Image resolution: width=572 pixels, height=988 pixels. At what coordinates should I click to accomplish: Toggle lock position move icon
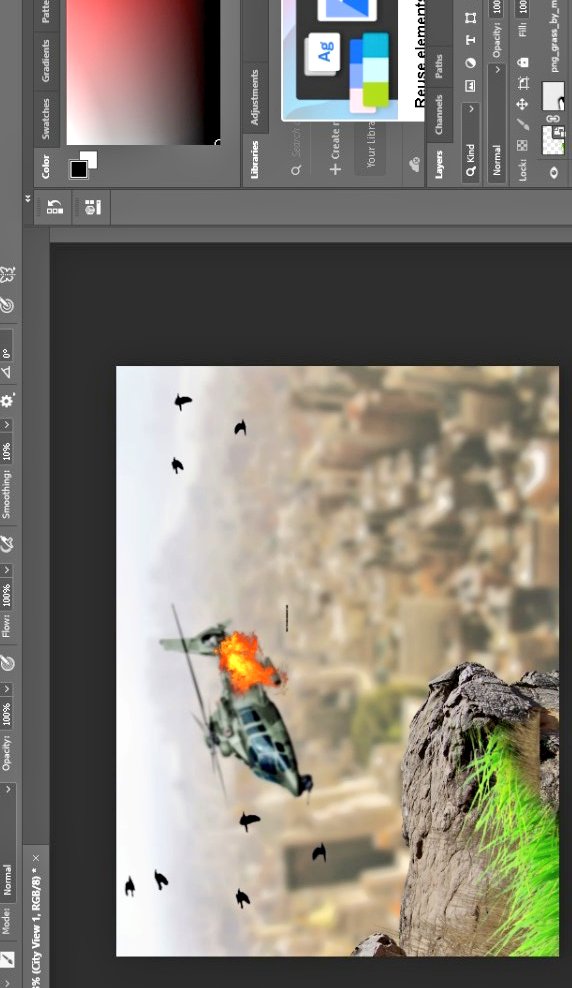pyautogui.click(x=522, y=104)
